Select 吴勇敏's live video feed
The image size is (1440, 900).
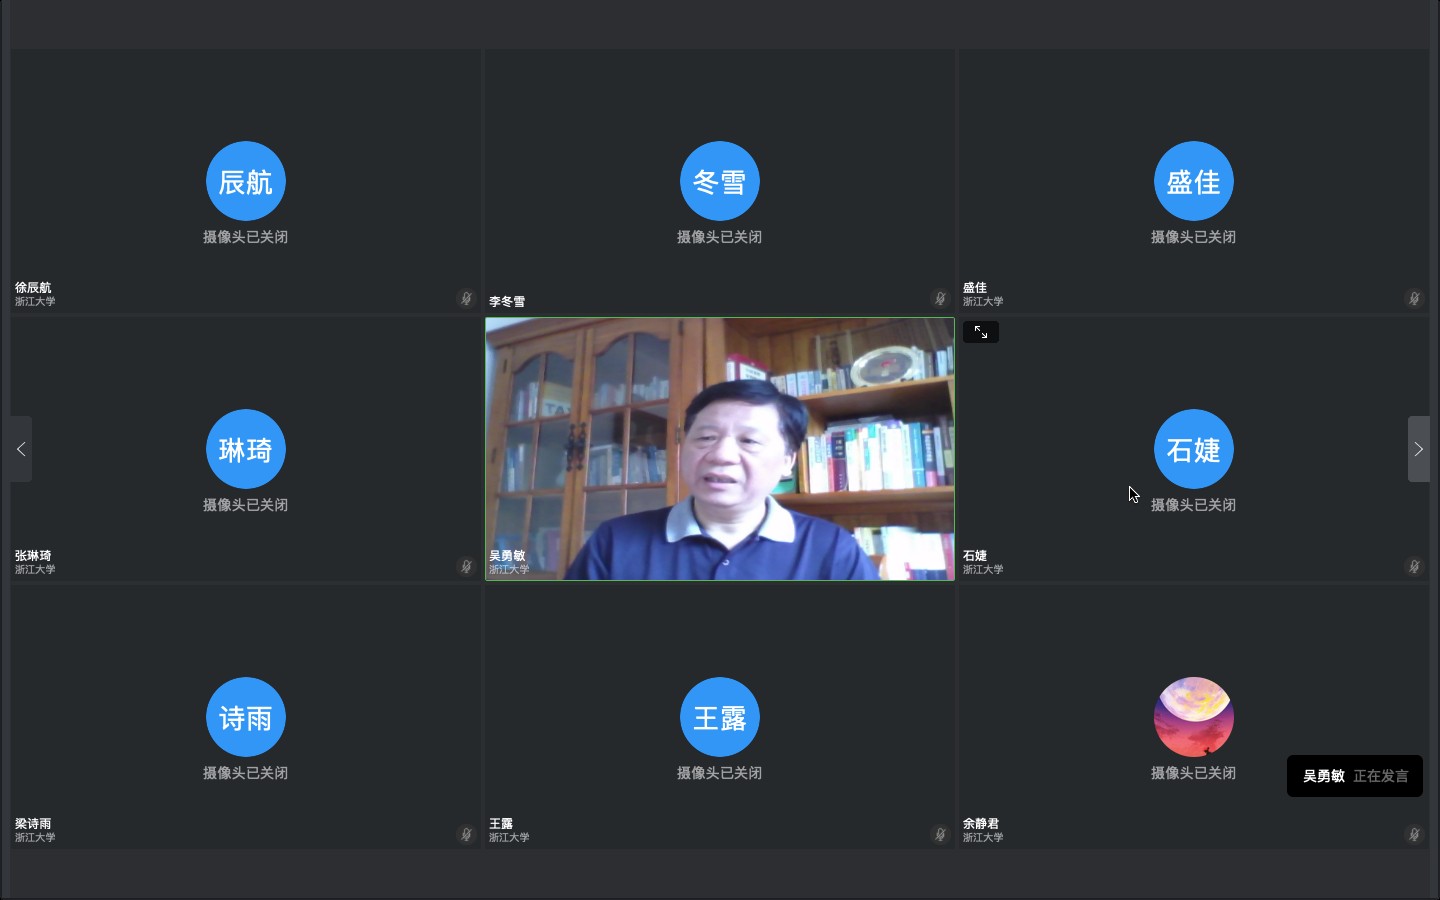(x=719, y=448)
